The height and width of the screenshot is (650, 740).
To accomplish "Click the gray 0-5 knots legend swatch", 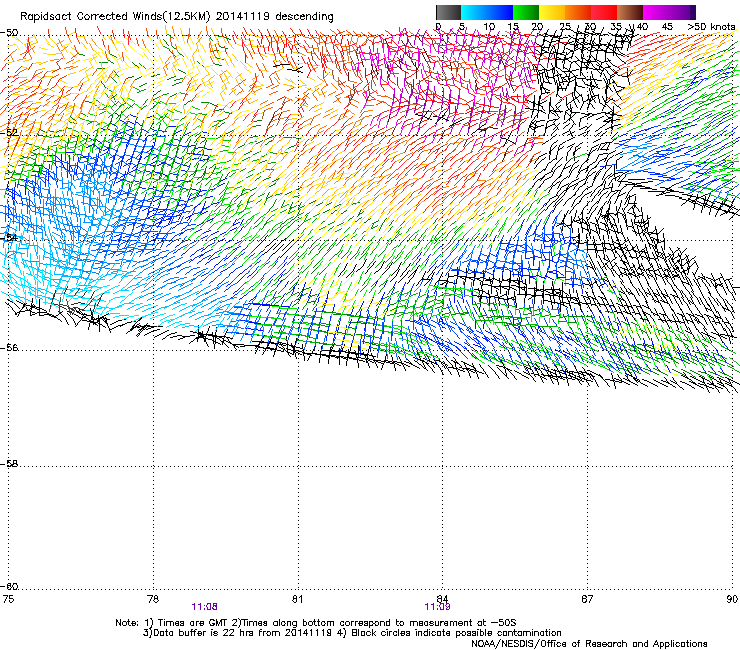I will [x=448, y=12].
